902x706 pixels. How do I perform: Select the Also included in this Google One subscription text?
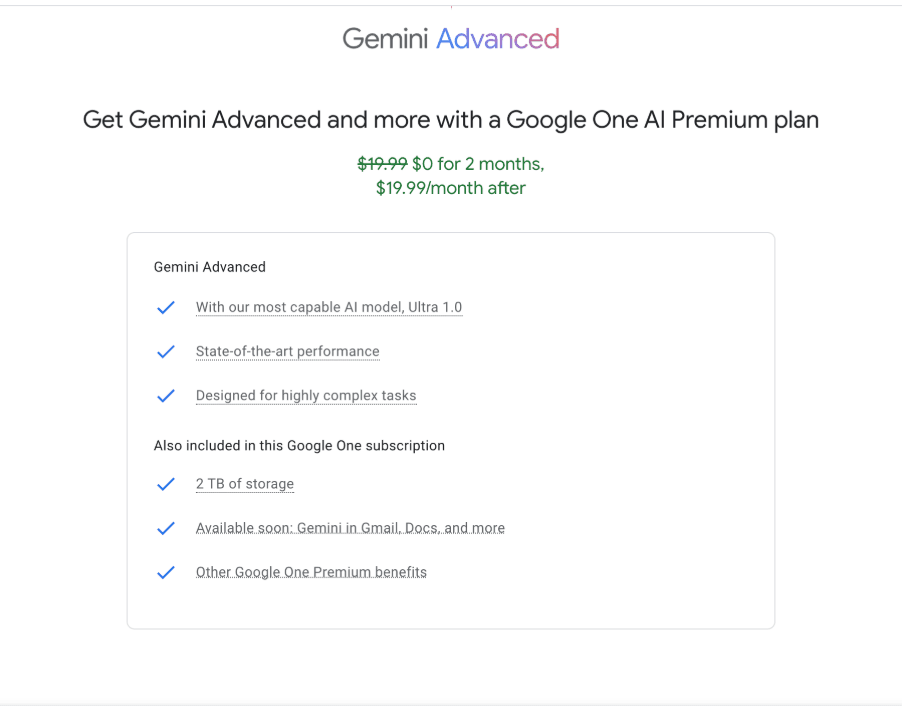[300, 445]
